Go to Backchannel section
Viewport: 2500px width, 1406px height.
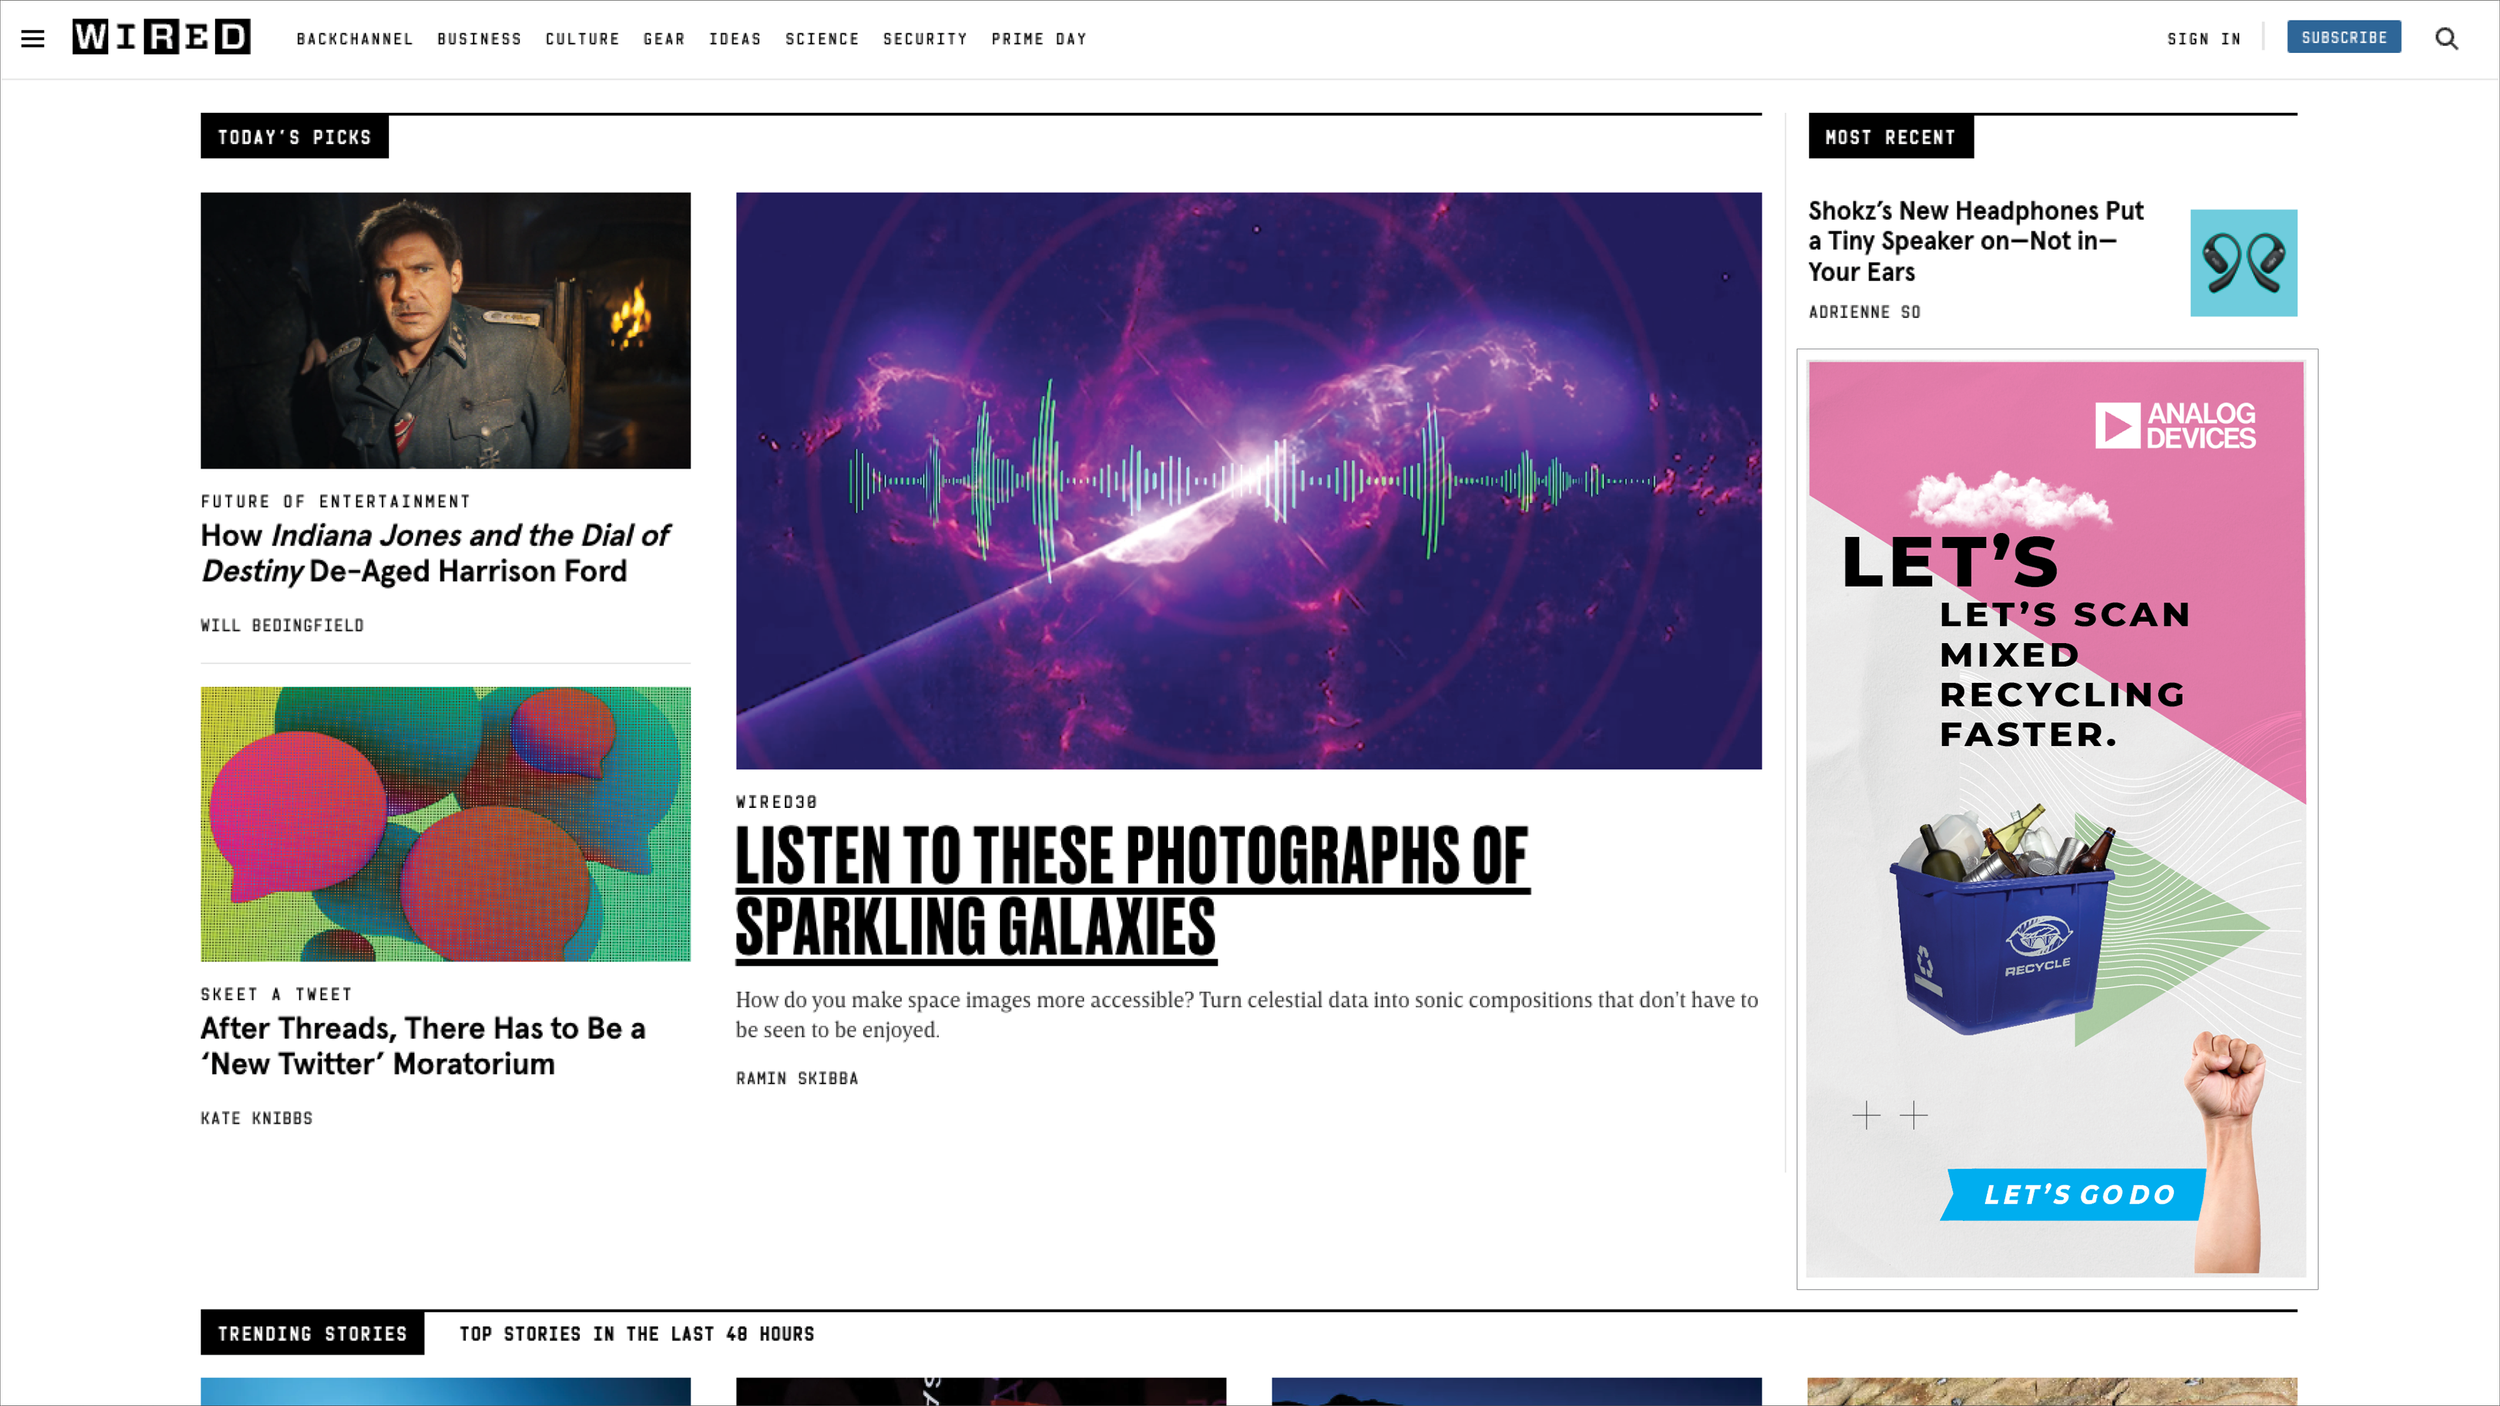[x=355, y=39]
